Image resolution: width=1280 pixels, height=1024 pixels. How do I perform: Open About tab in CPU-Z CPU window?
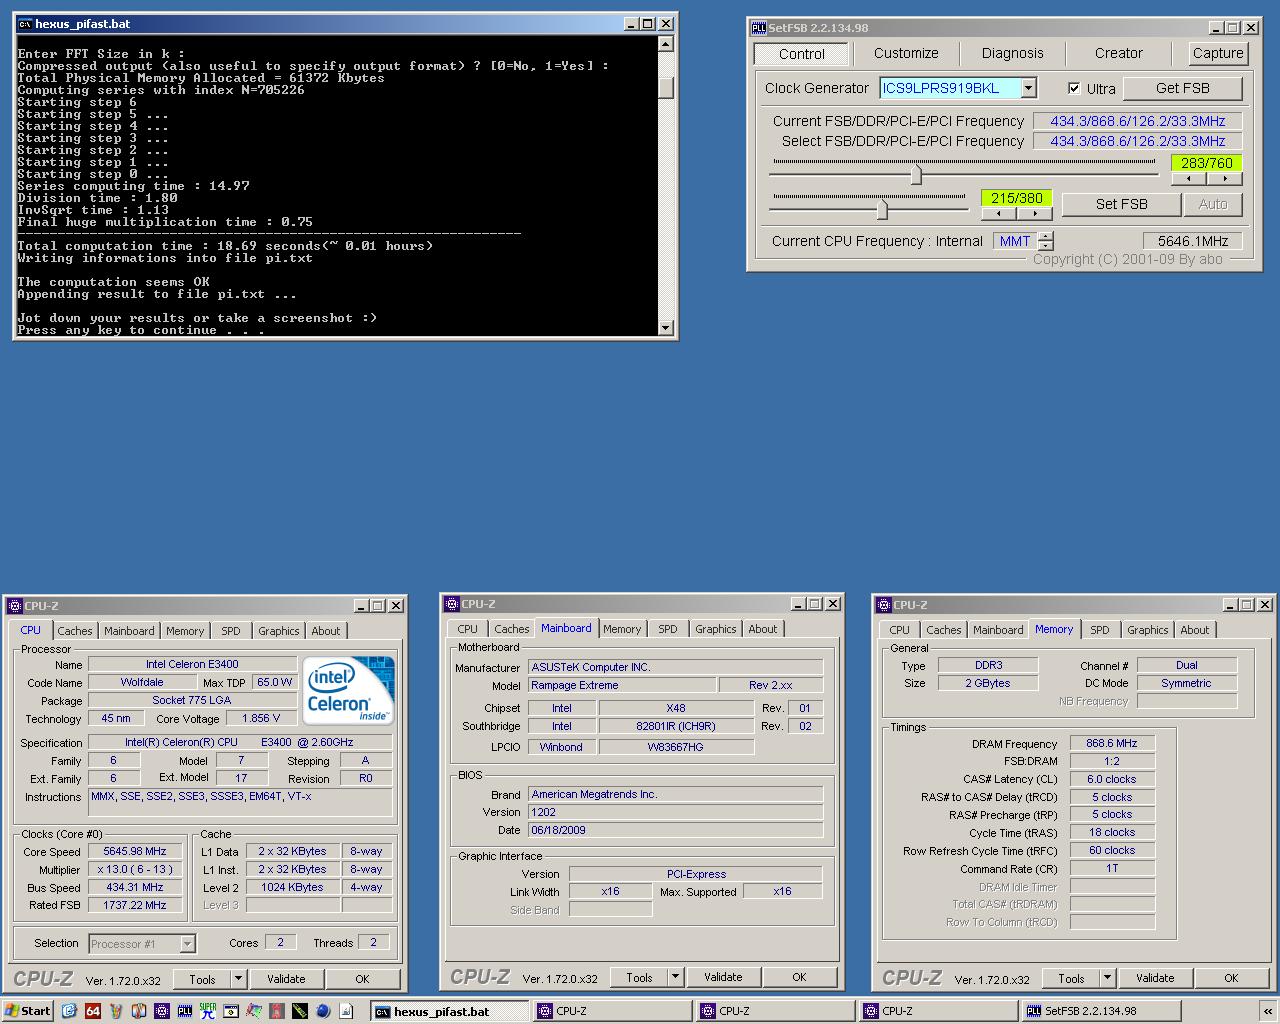pyautogui.click(x=326, y=631)
